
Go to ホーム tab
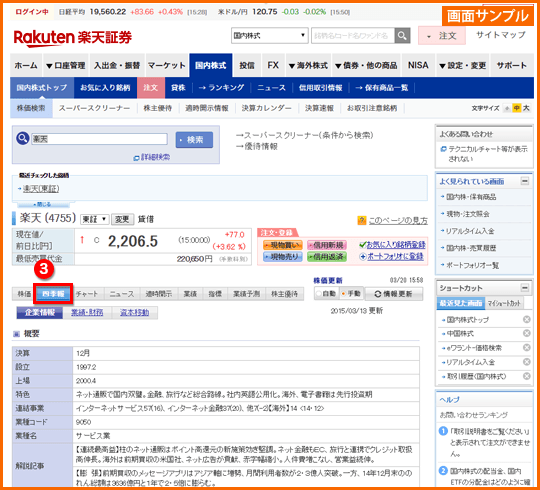pos(26,65)
